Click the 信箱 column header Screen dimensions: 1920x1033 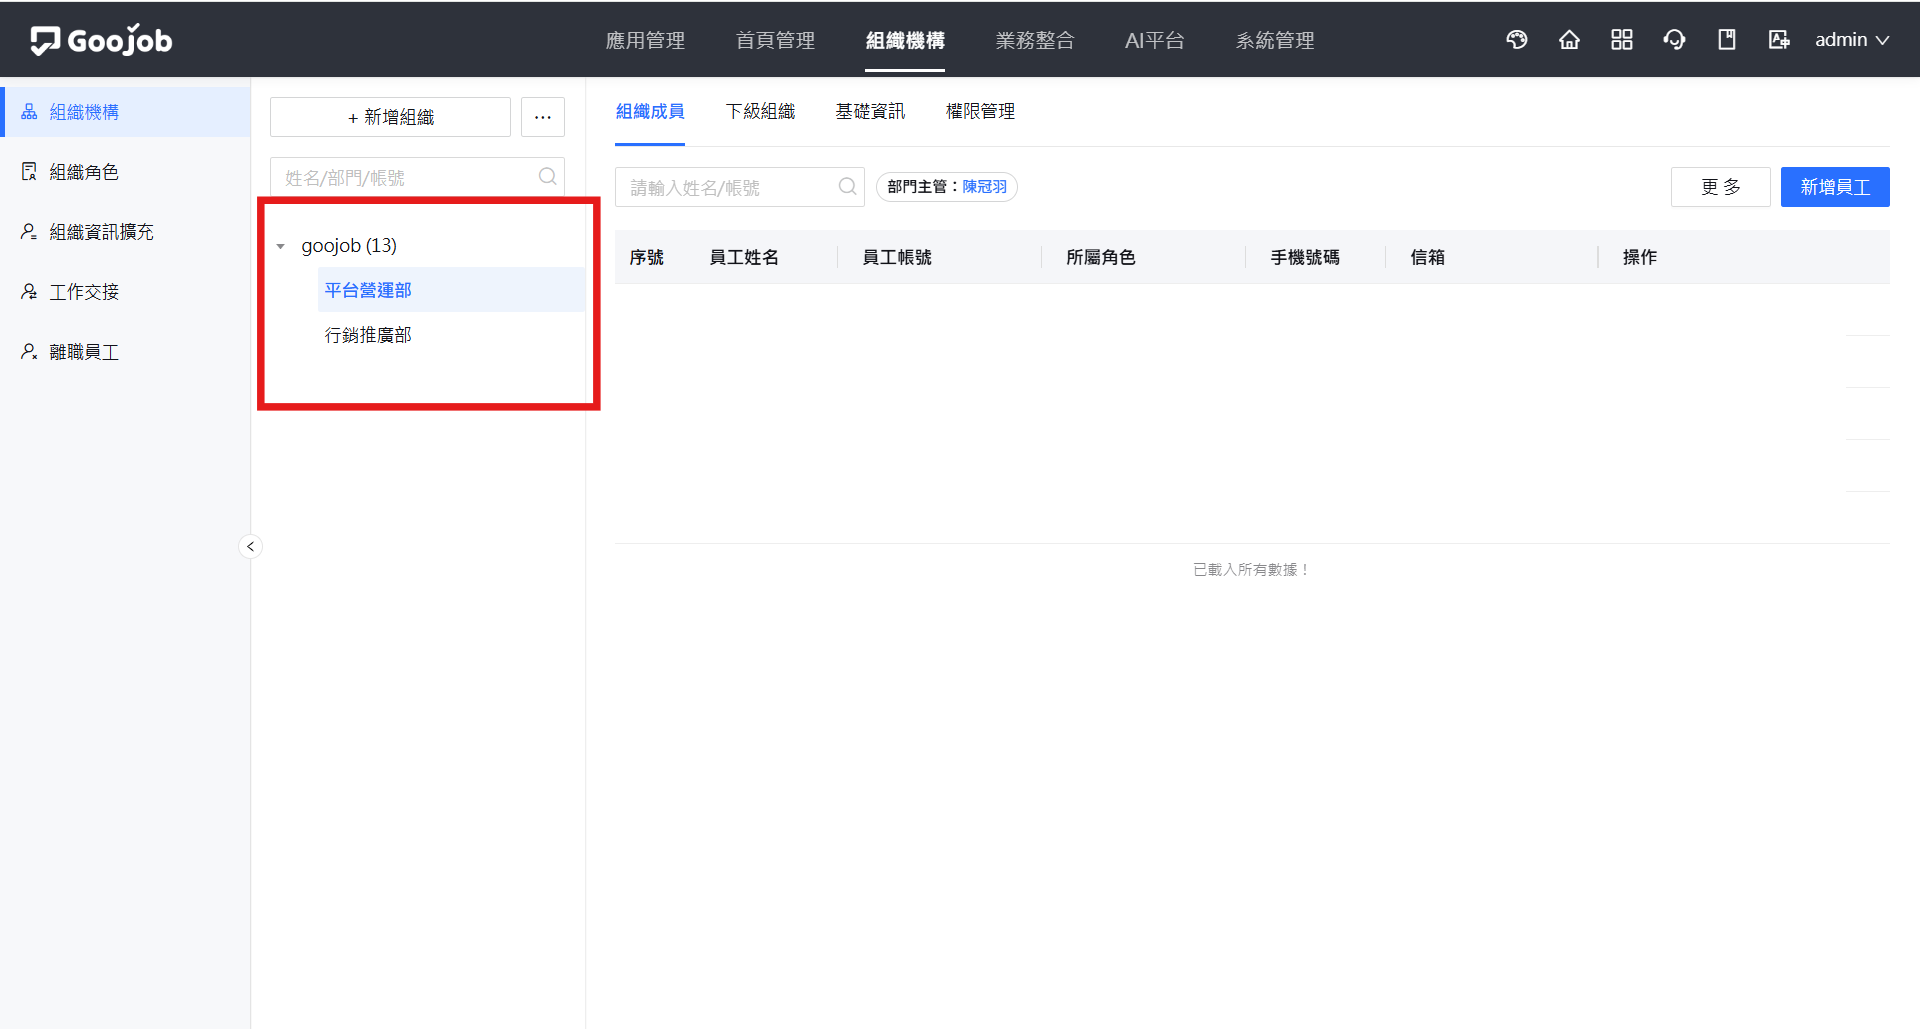point(1428,257)
